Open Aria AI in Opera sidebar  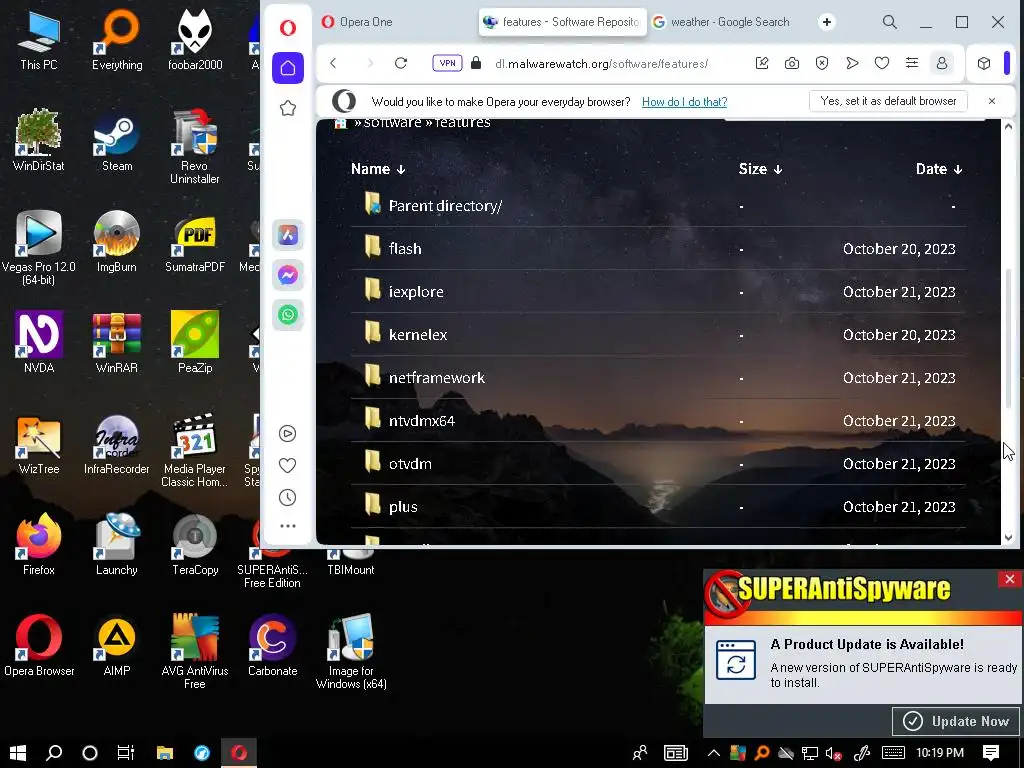288,235
